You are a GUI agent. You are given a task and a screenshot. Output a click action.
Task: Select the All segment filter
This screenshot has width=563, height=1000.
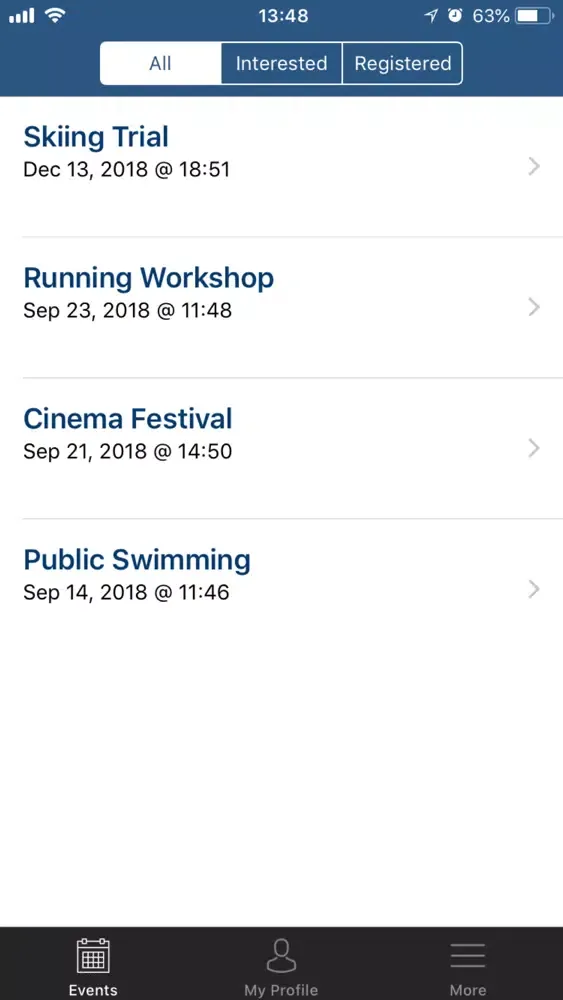tap(161, 63)
